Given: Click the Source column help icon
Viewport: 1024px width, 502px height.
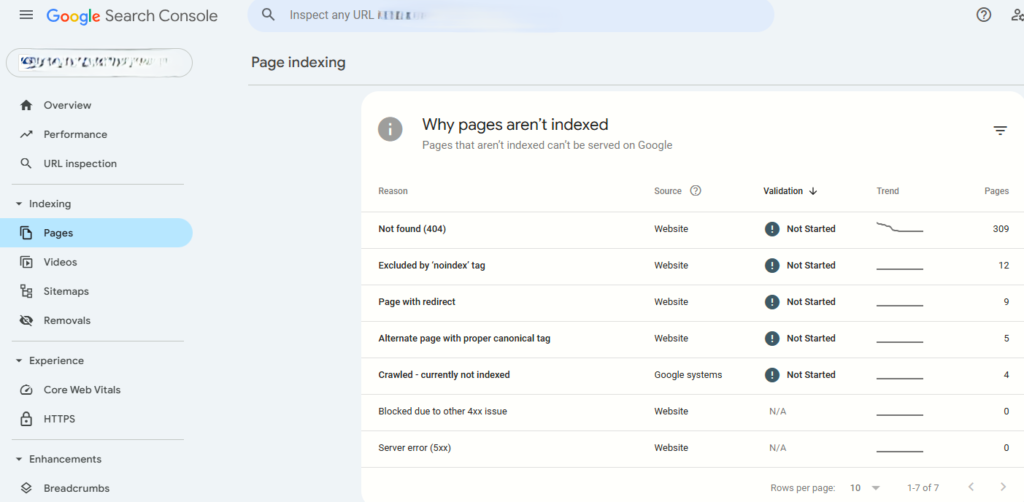Looking at the screenshot, I should pyautogui.click(x=696, y=191).
